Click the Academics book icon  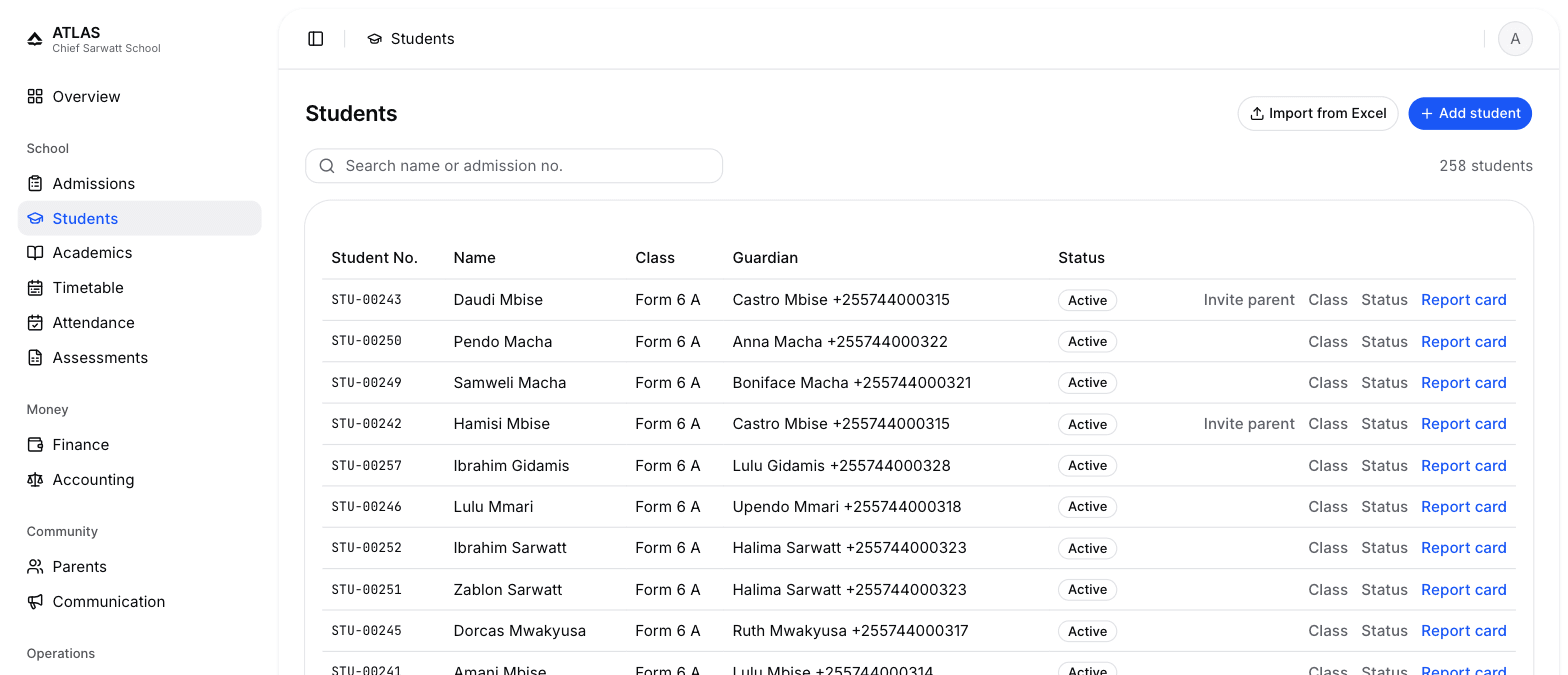click(35, 253)
